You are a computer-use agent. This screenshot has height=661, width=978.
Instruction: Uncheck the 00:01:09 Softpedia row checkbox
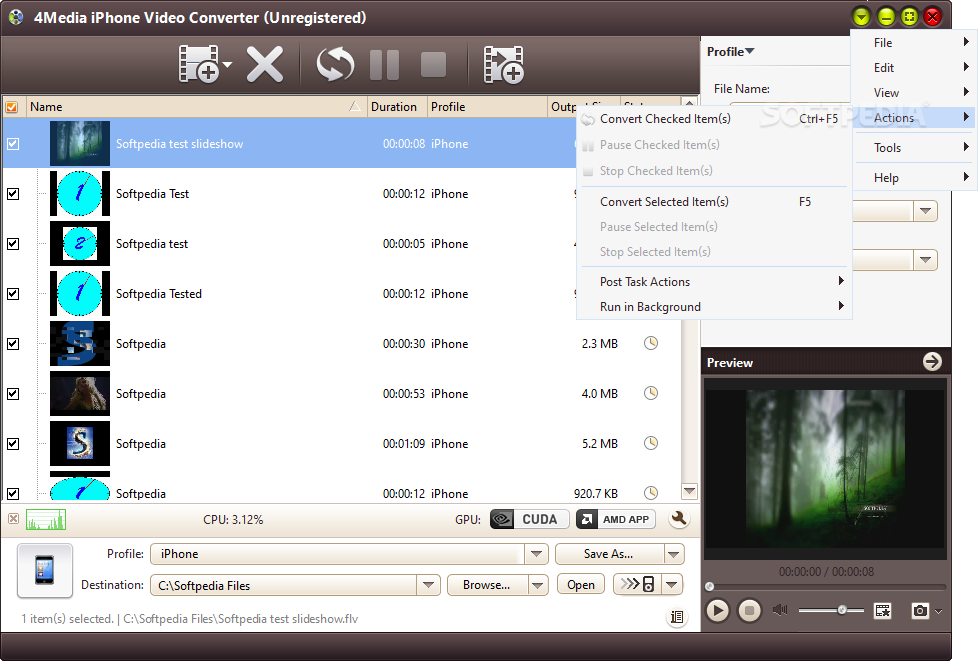(x=13, y=443)
